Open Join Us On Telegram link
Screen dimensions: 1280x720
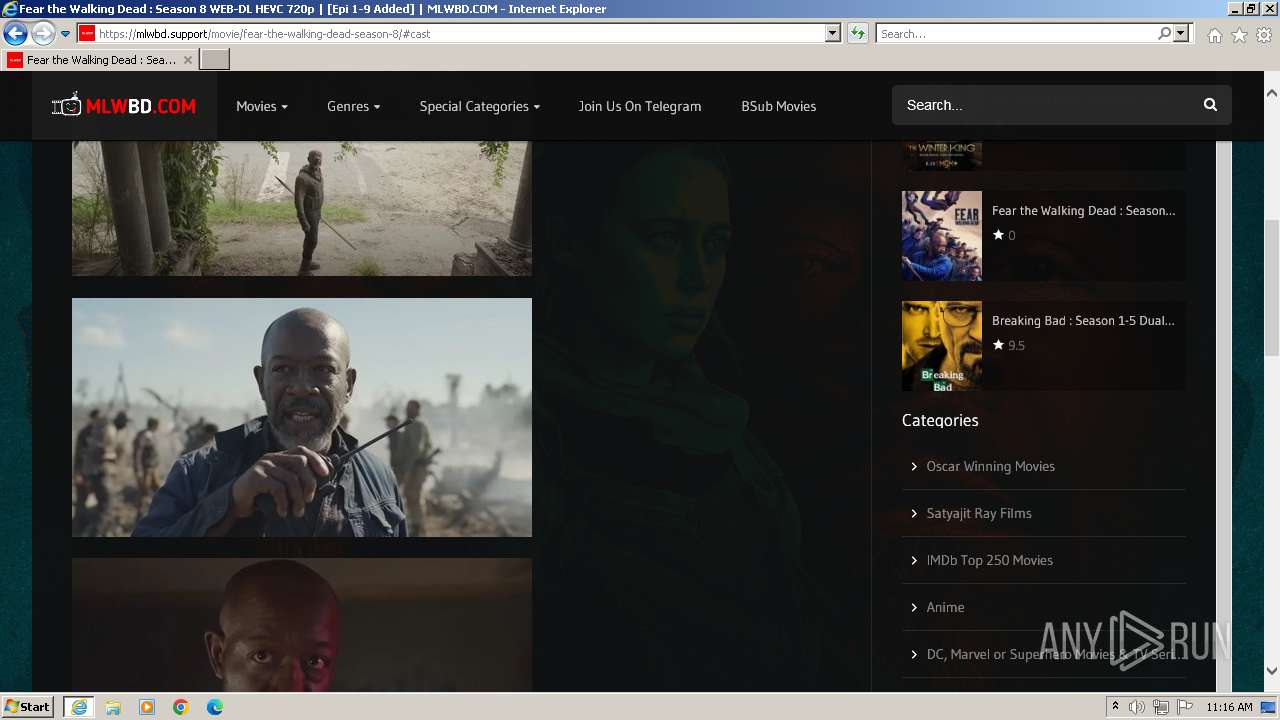point(640,106)
